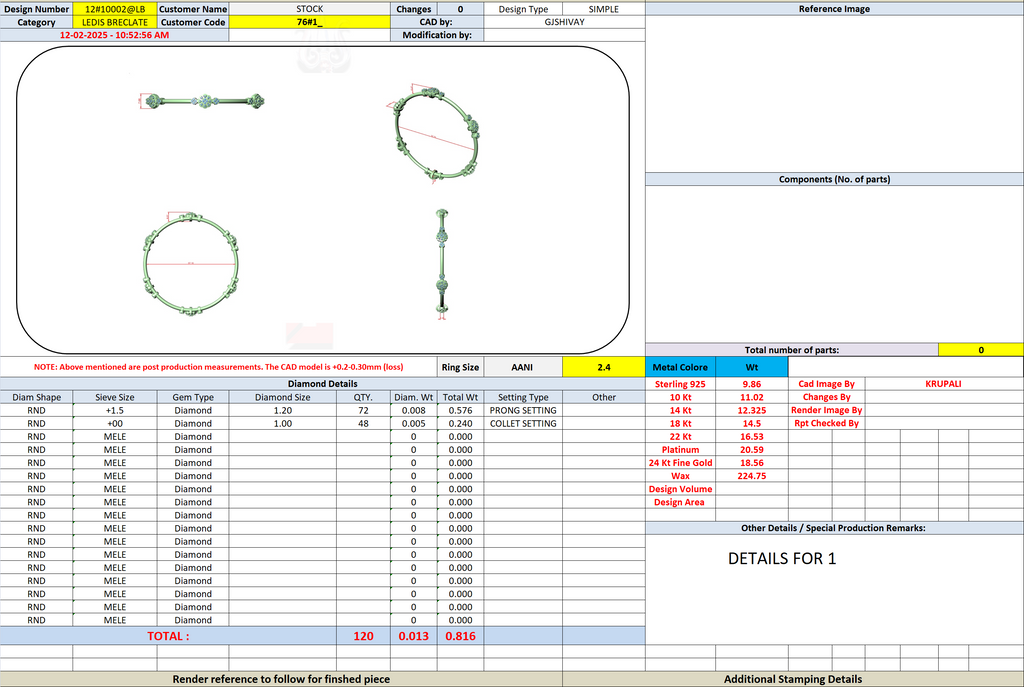The image size is (1024, 687).
Task: Select the Design Volume label
Action: click(x=680, y=489)
